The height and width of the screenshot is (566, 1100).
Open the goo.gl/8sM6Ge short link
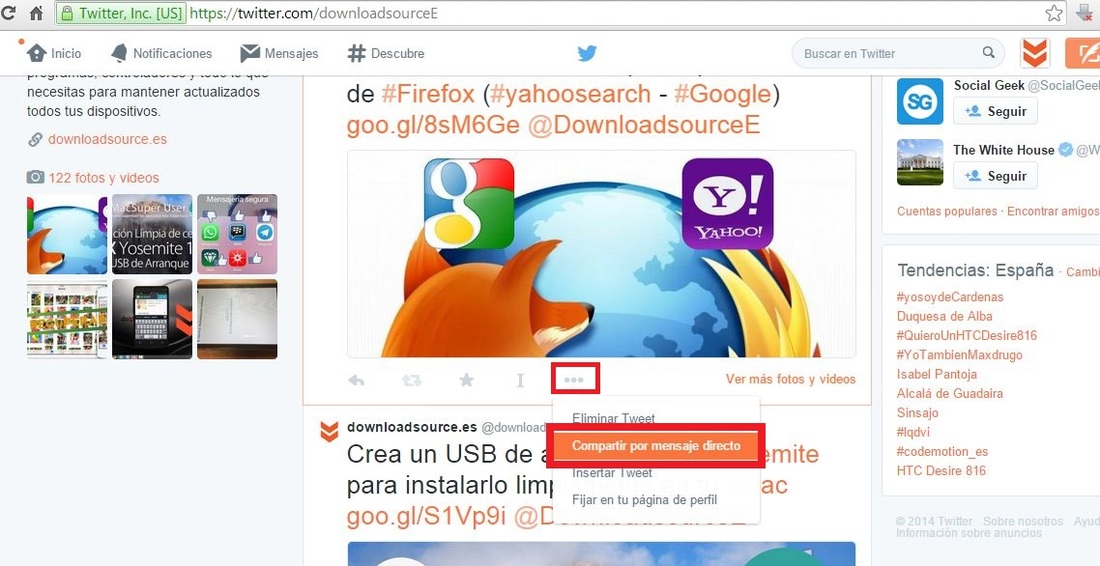(433, 125)
